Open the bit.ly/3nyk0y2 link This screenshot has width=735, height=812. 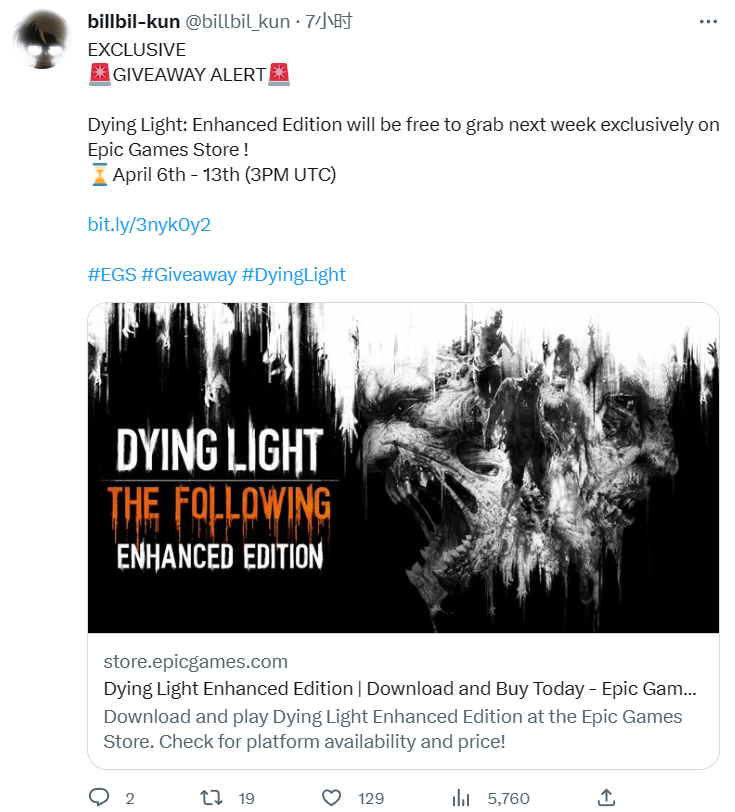pos(149,225)
